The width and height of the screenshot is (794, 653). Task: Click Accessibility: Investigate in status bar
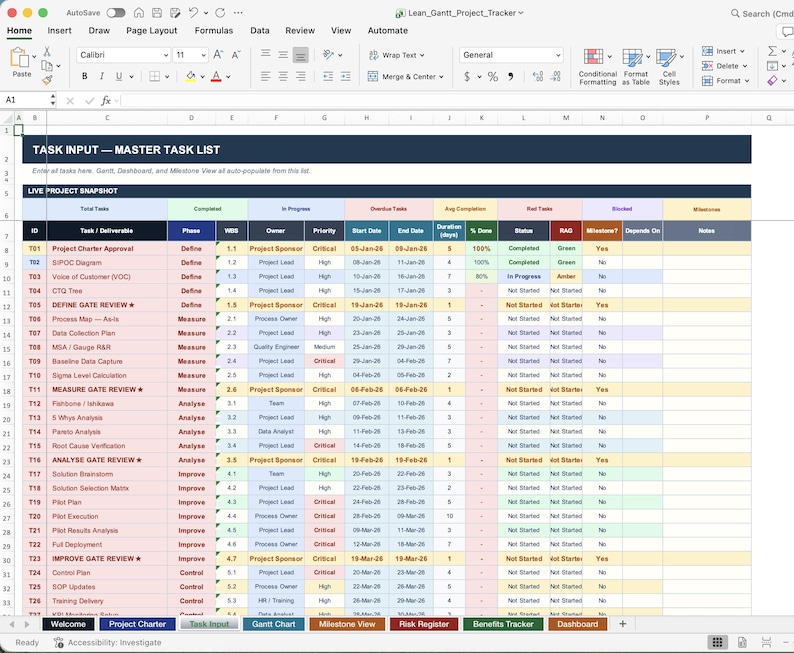click(107, 642)
